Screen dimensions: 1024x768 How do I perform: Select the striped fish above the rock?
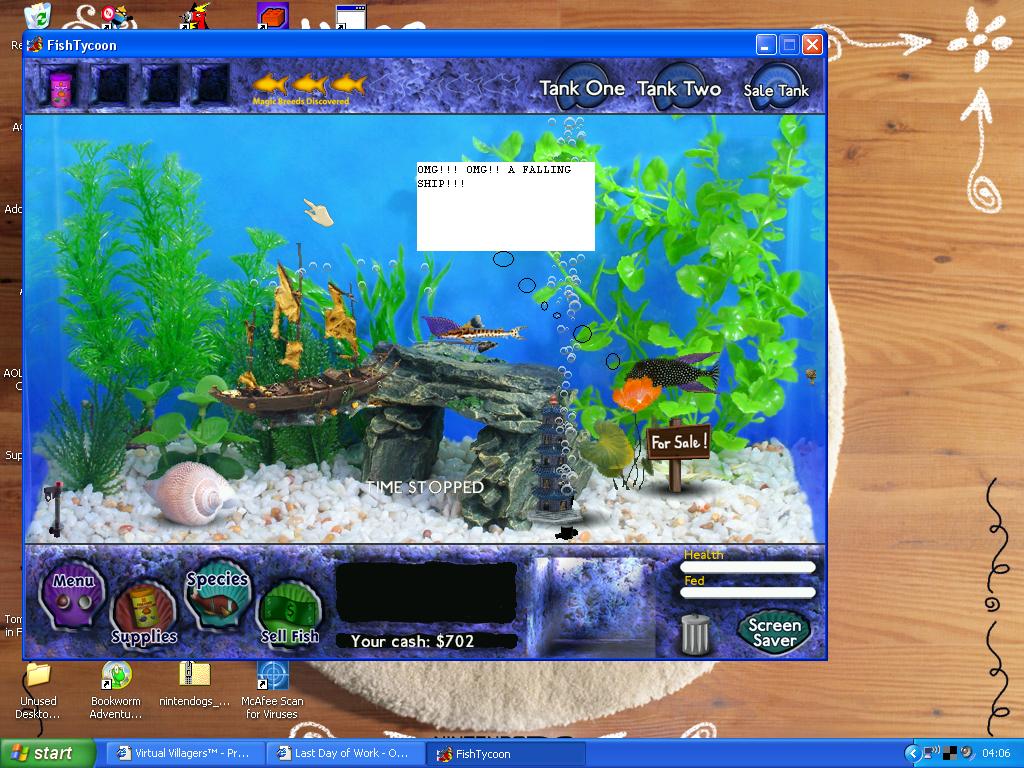point(473,331)
